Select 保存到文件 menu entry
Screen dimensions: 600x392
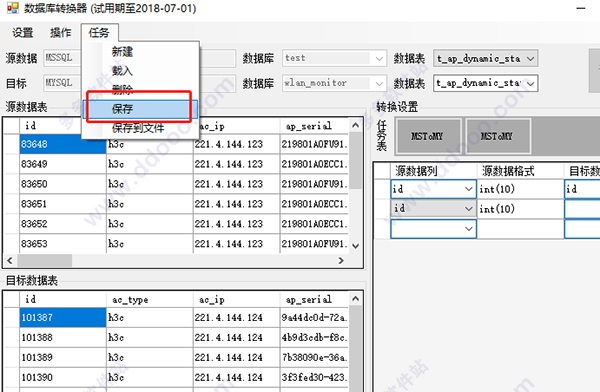[138, 128]
